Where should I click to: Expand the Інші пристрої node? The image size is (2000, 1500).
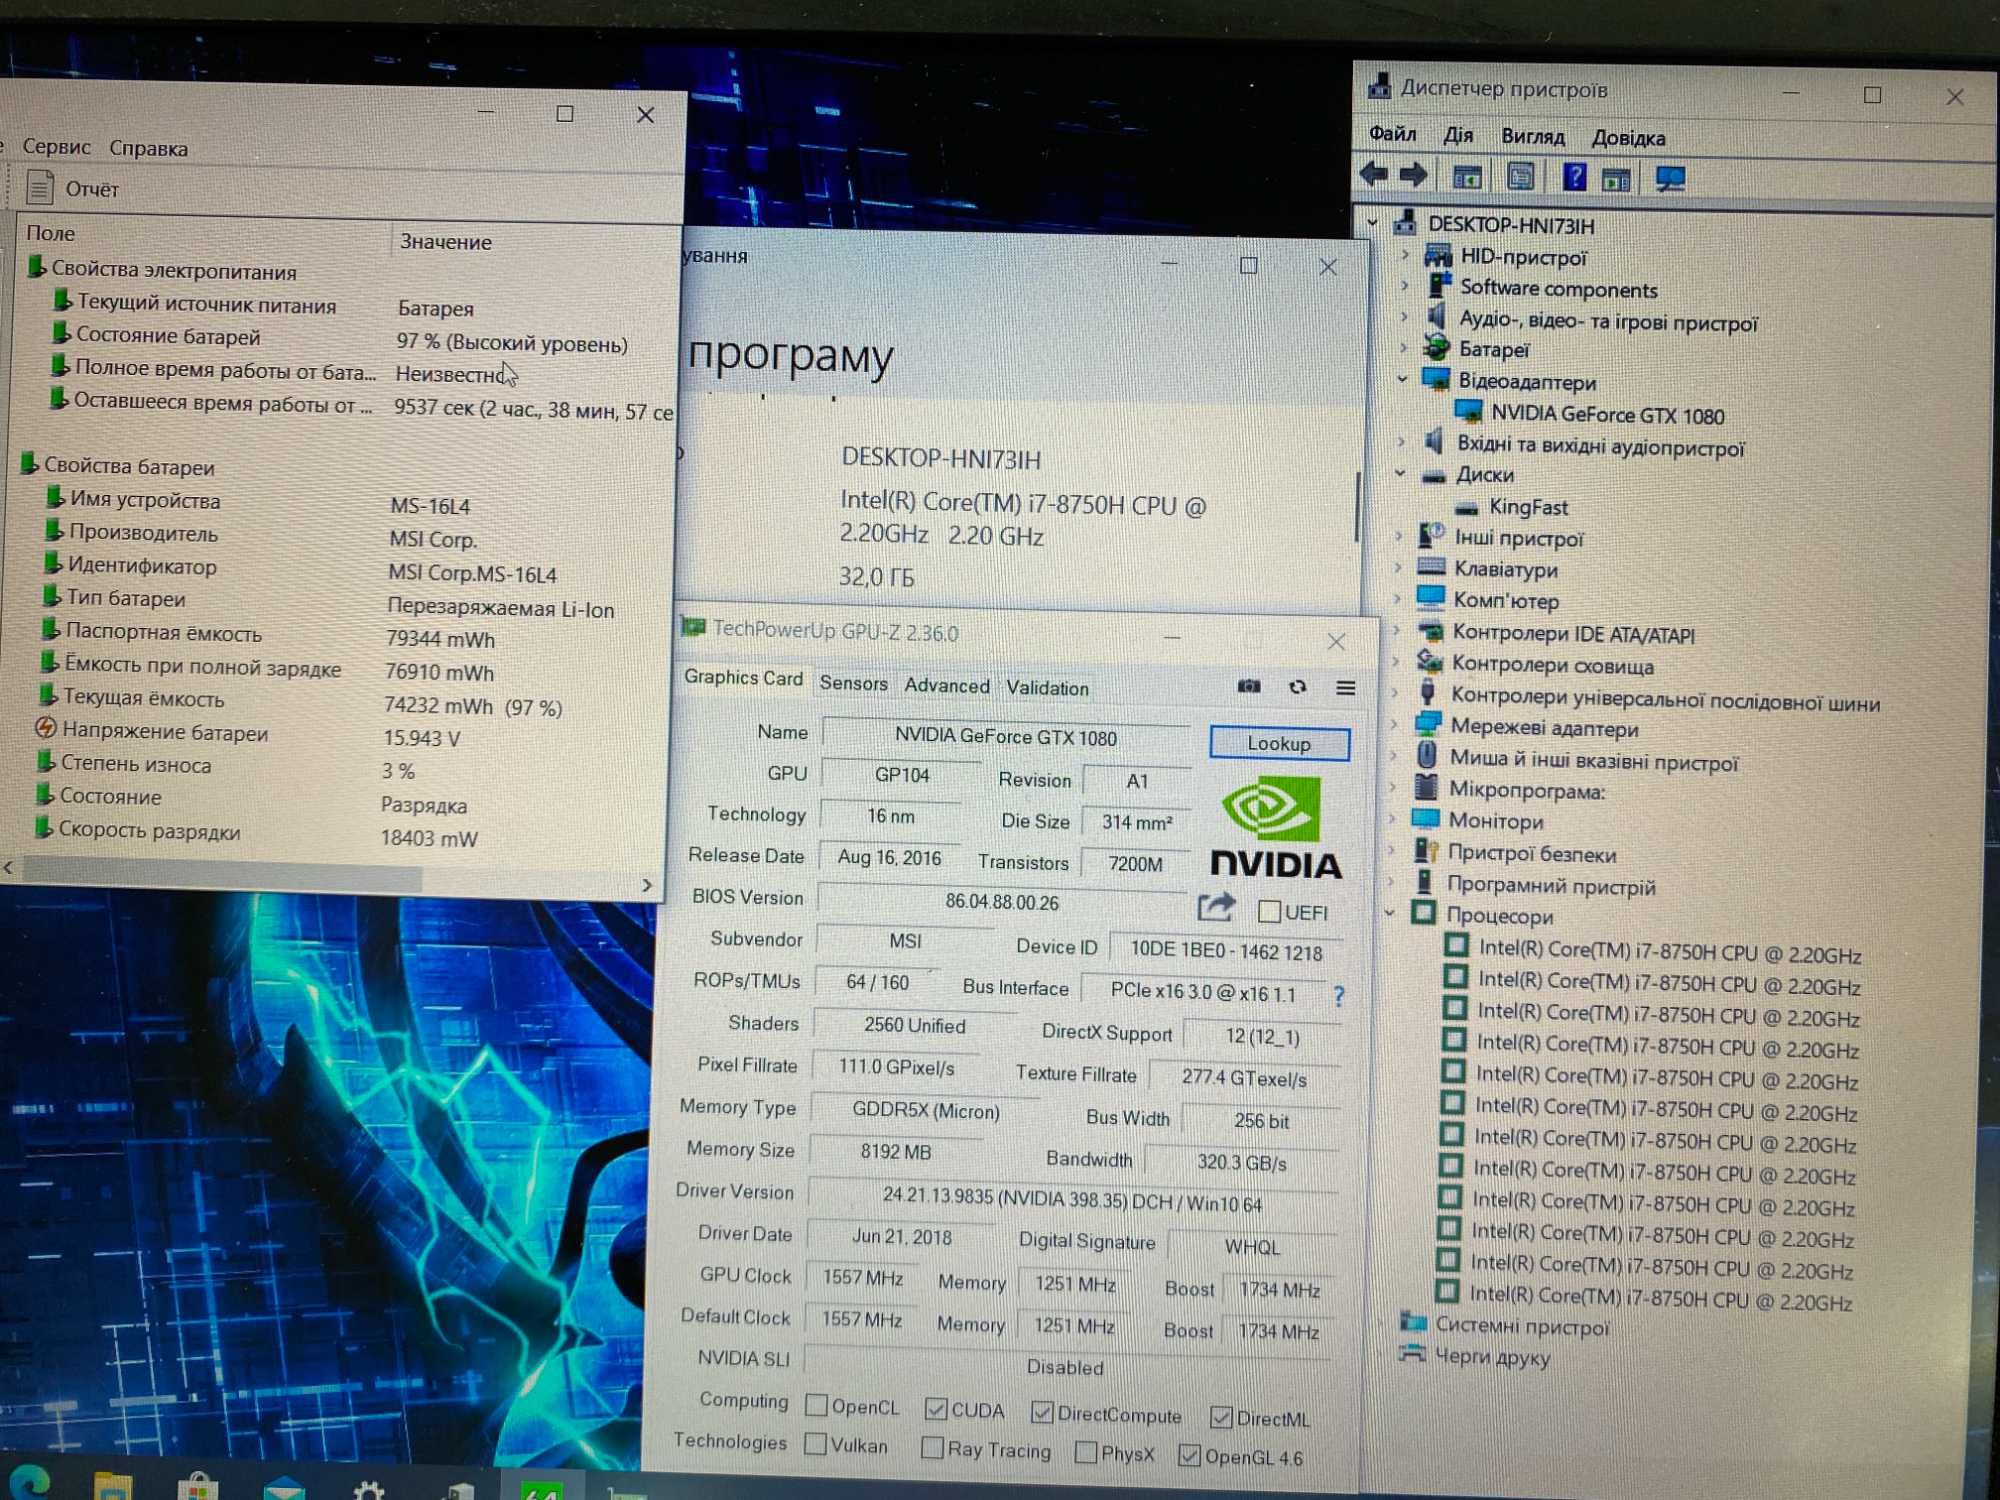[x=1399, y=536]
